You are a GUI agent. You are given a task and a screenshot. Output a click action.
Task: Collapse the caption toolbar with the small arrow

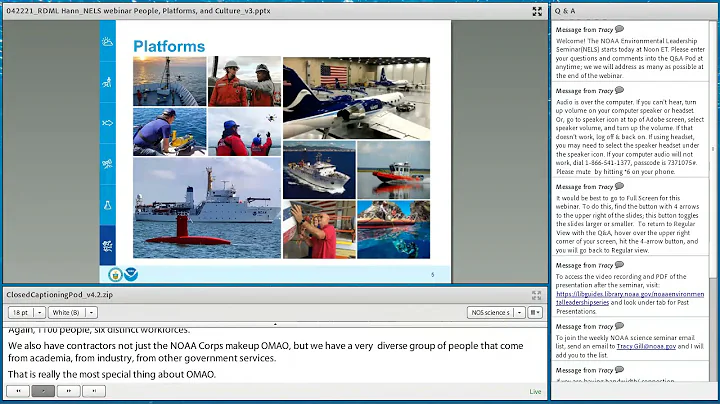tap(275, 324)
